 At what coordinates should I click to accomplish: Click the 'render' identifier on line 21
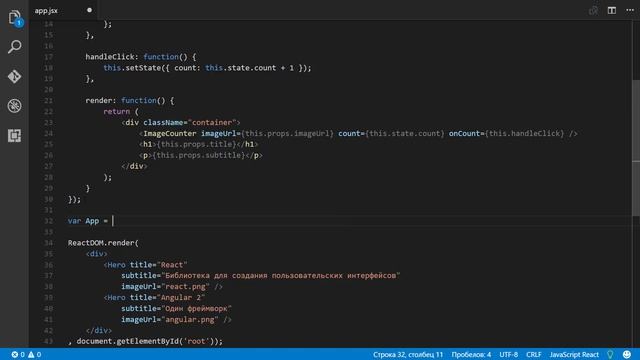click(98, 100)
